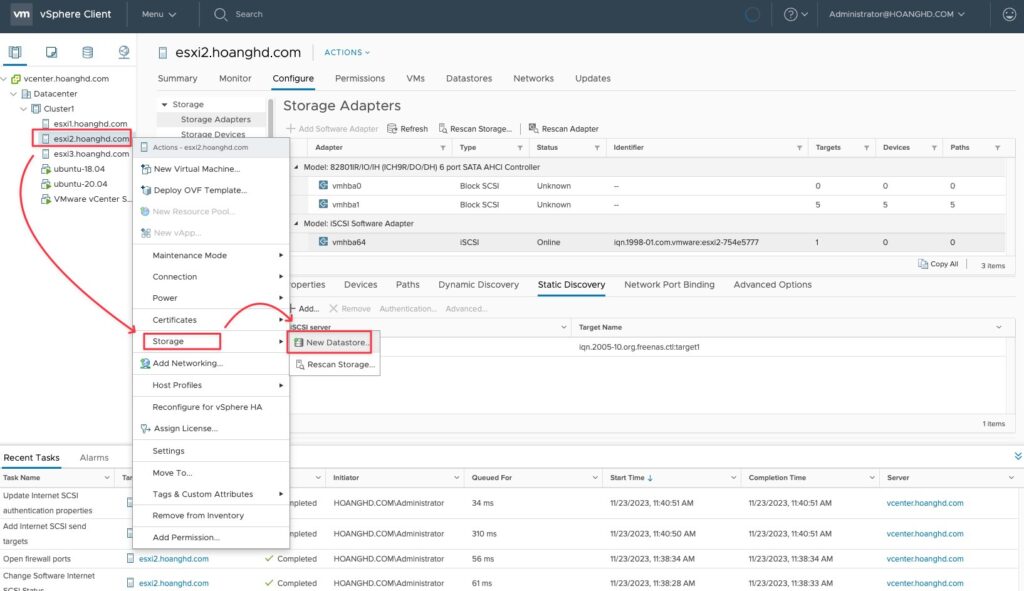
Task: Click Copy All below adapters table
Action: click(938, 264)
